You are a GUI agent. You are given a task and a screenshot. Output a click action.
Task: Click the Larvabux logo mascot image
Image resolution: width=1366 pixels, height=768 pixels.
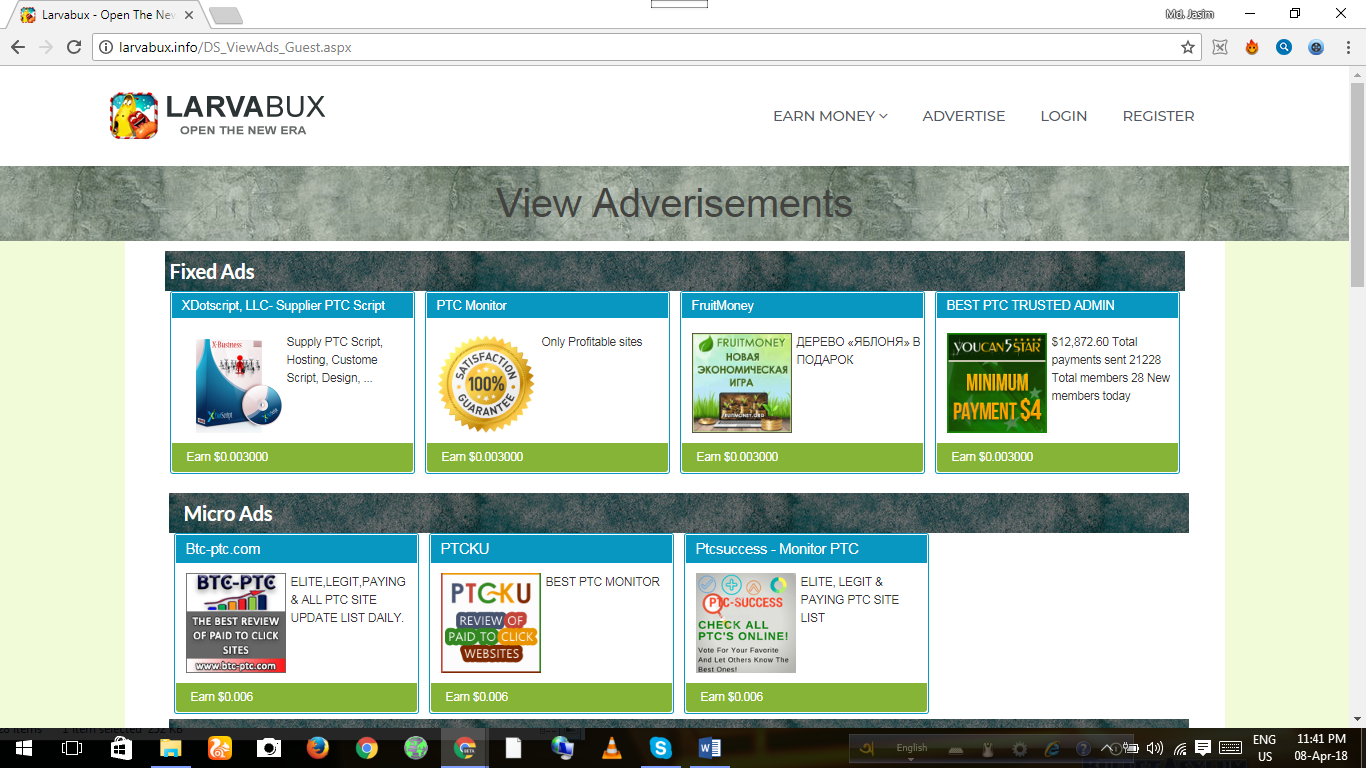[x=134, y=115]
